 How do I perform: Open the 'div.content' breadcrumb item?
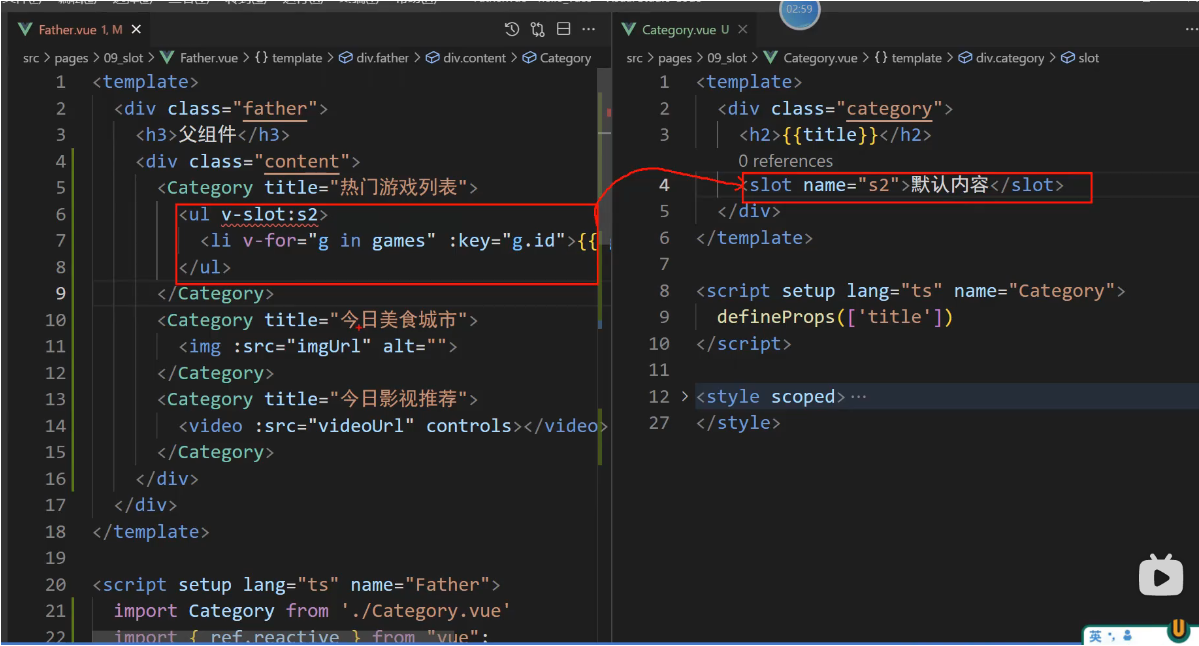(466, 58)
